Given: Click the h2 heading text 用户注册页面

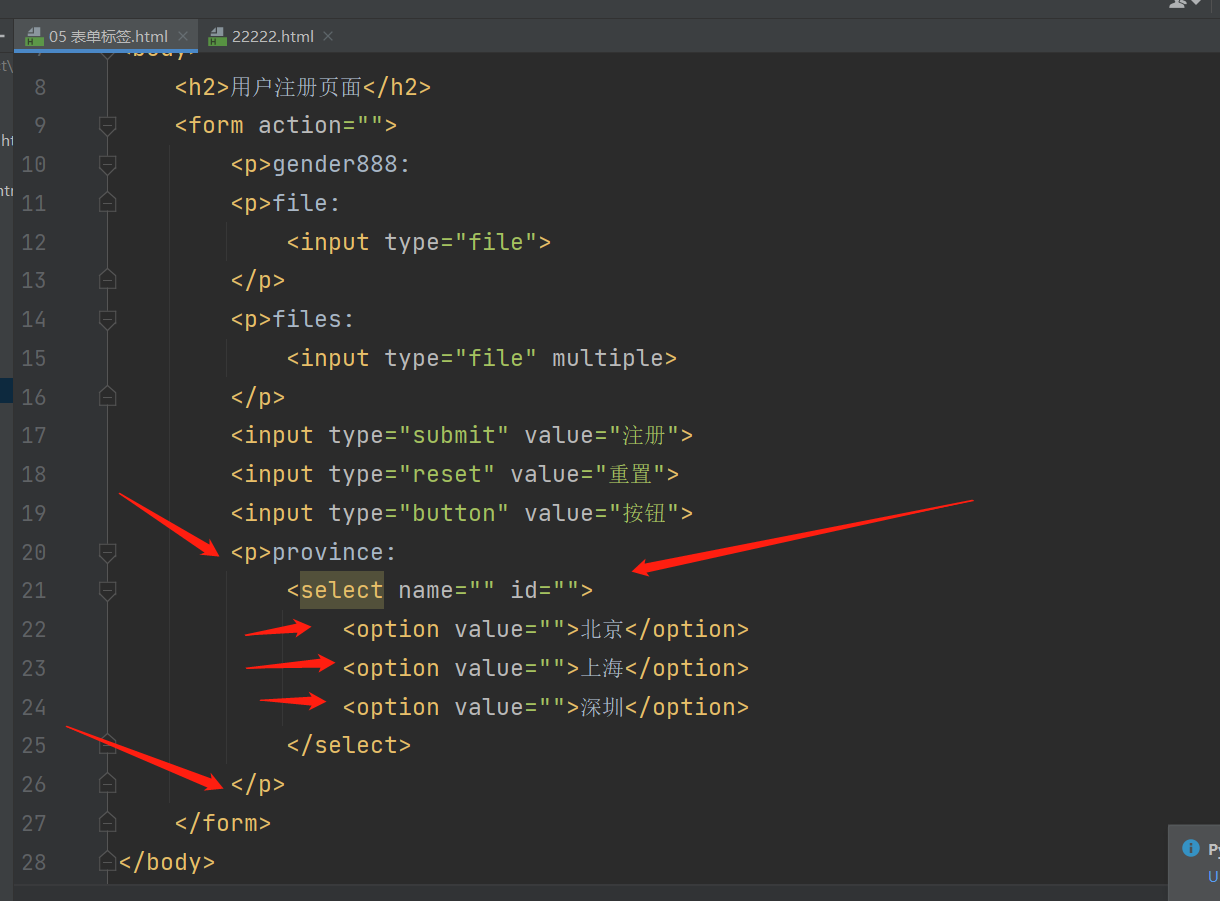Looking at the screenshot, I should tap(296, 87).
